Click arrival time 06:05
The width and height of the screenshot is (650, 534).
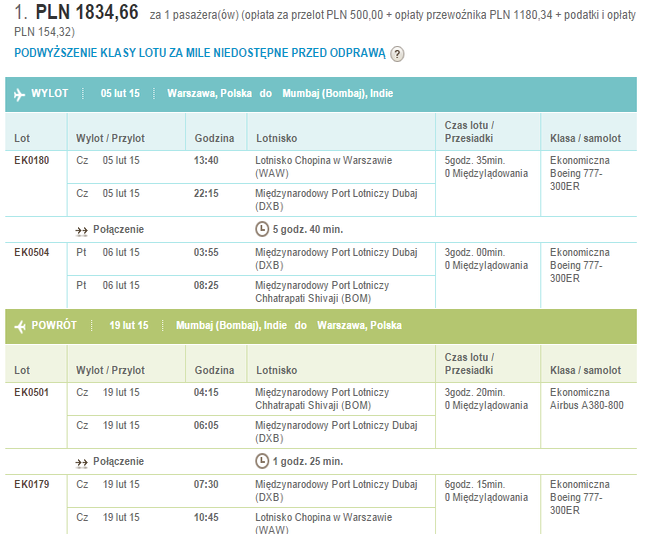click(x=206, y=426)
